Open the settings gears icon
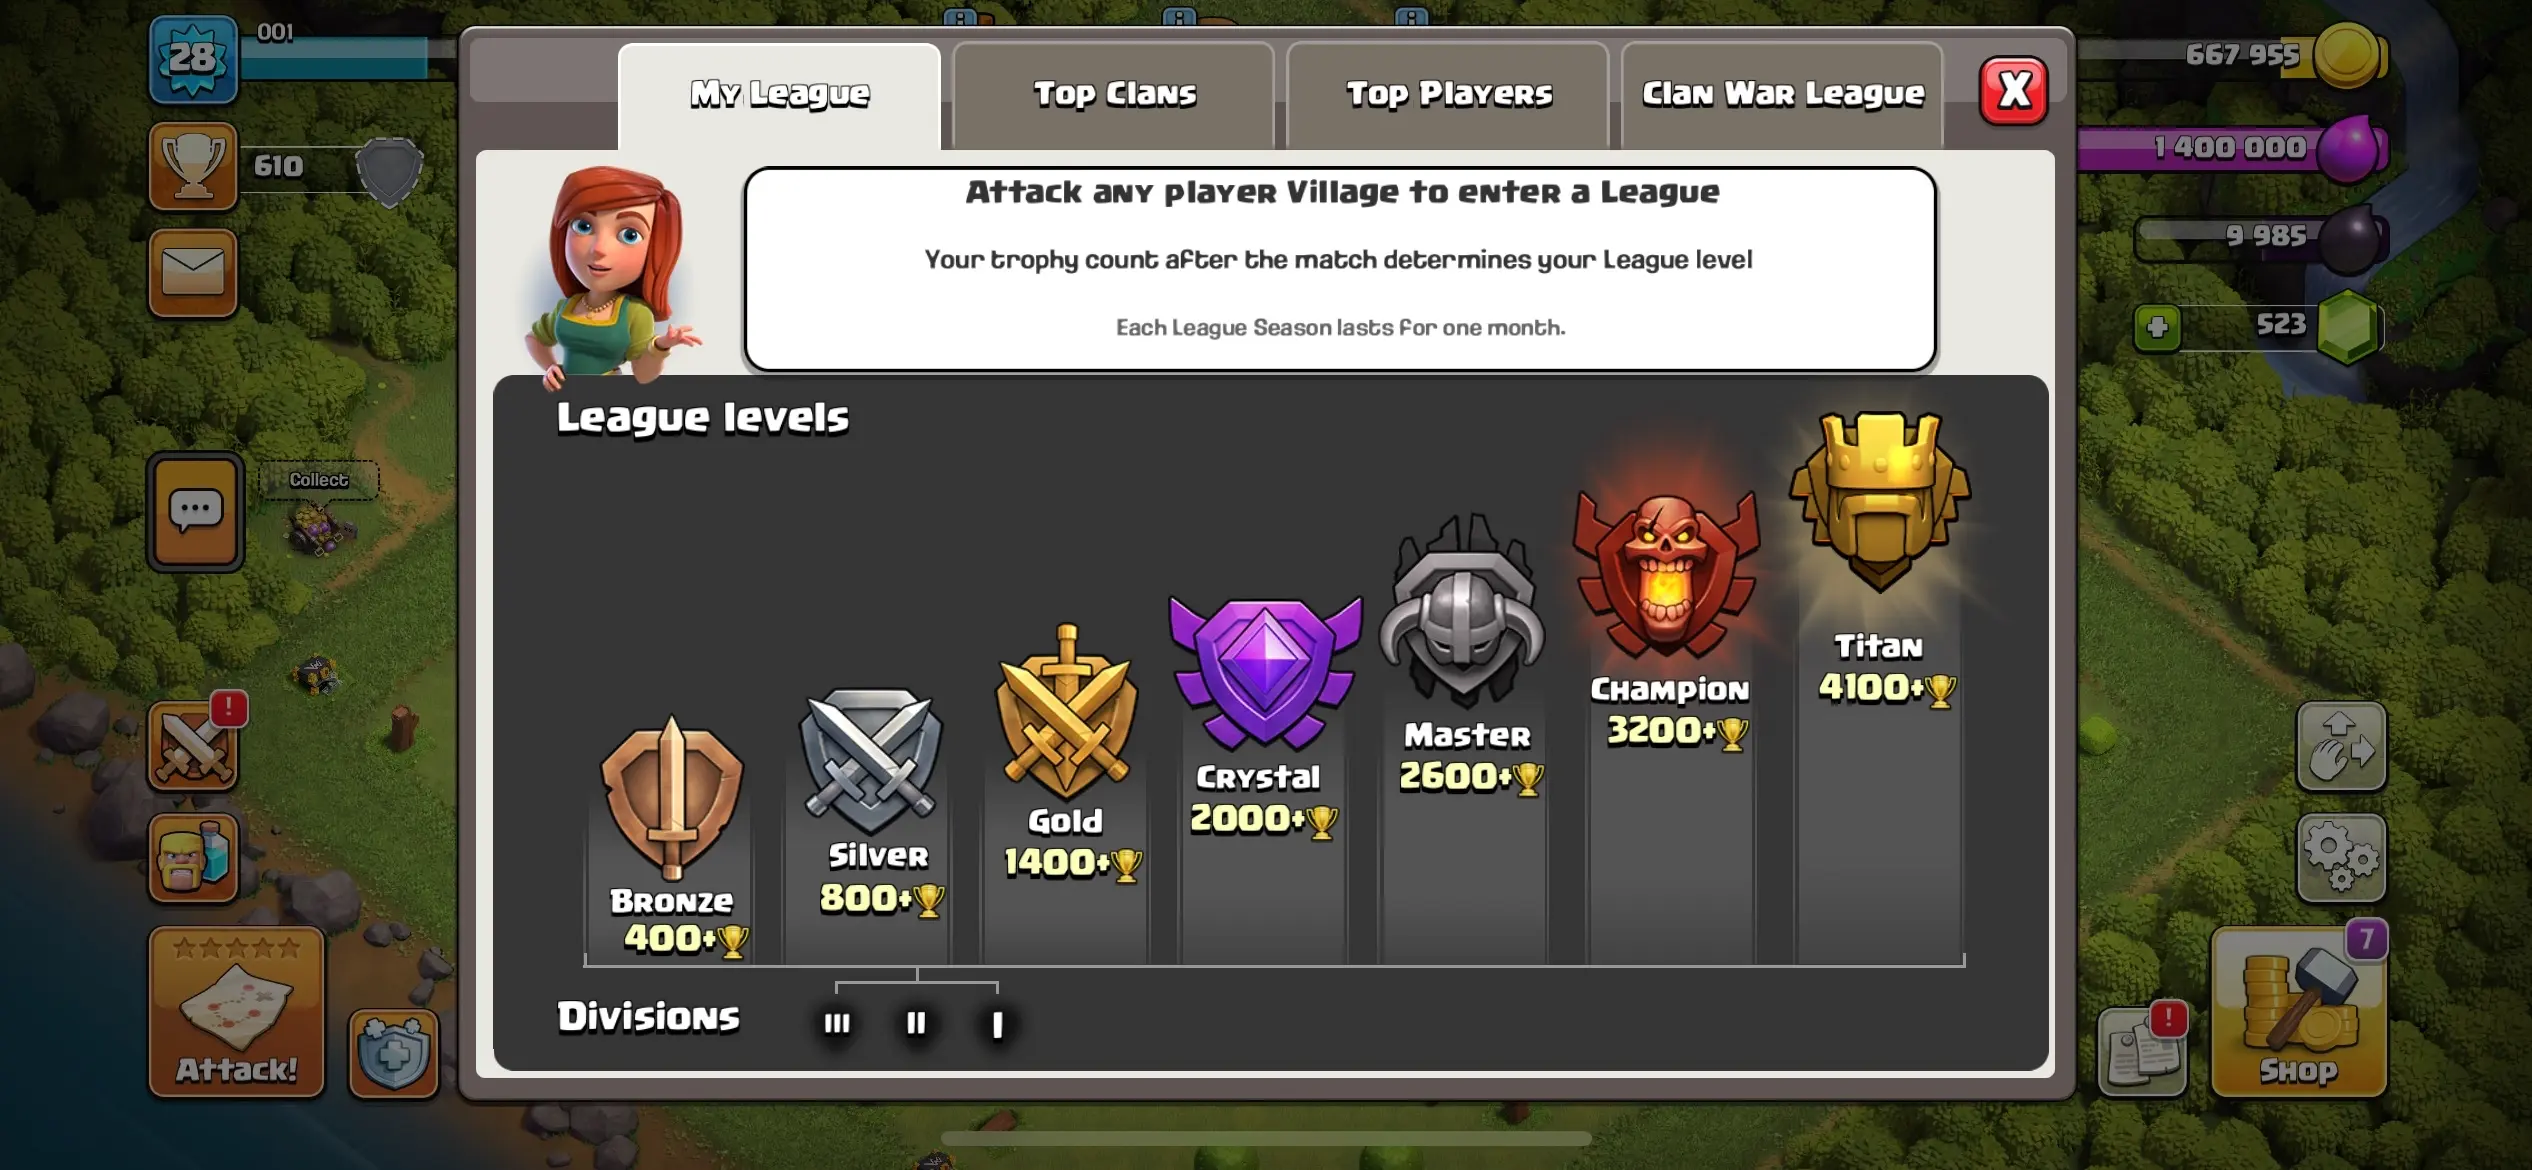This screenshot has width=2532, height=1170. [2341, 857]
